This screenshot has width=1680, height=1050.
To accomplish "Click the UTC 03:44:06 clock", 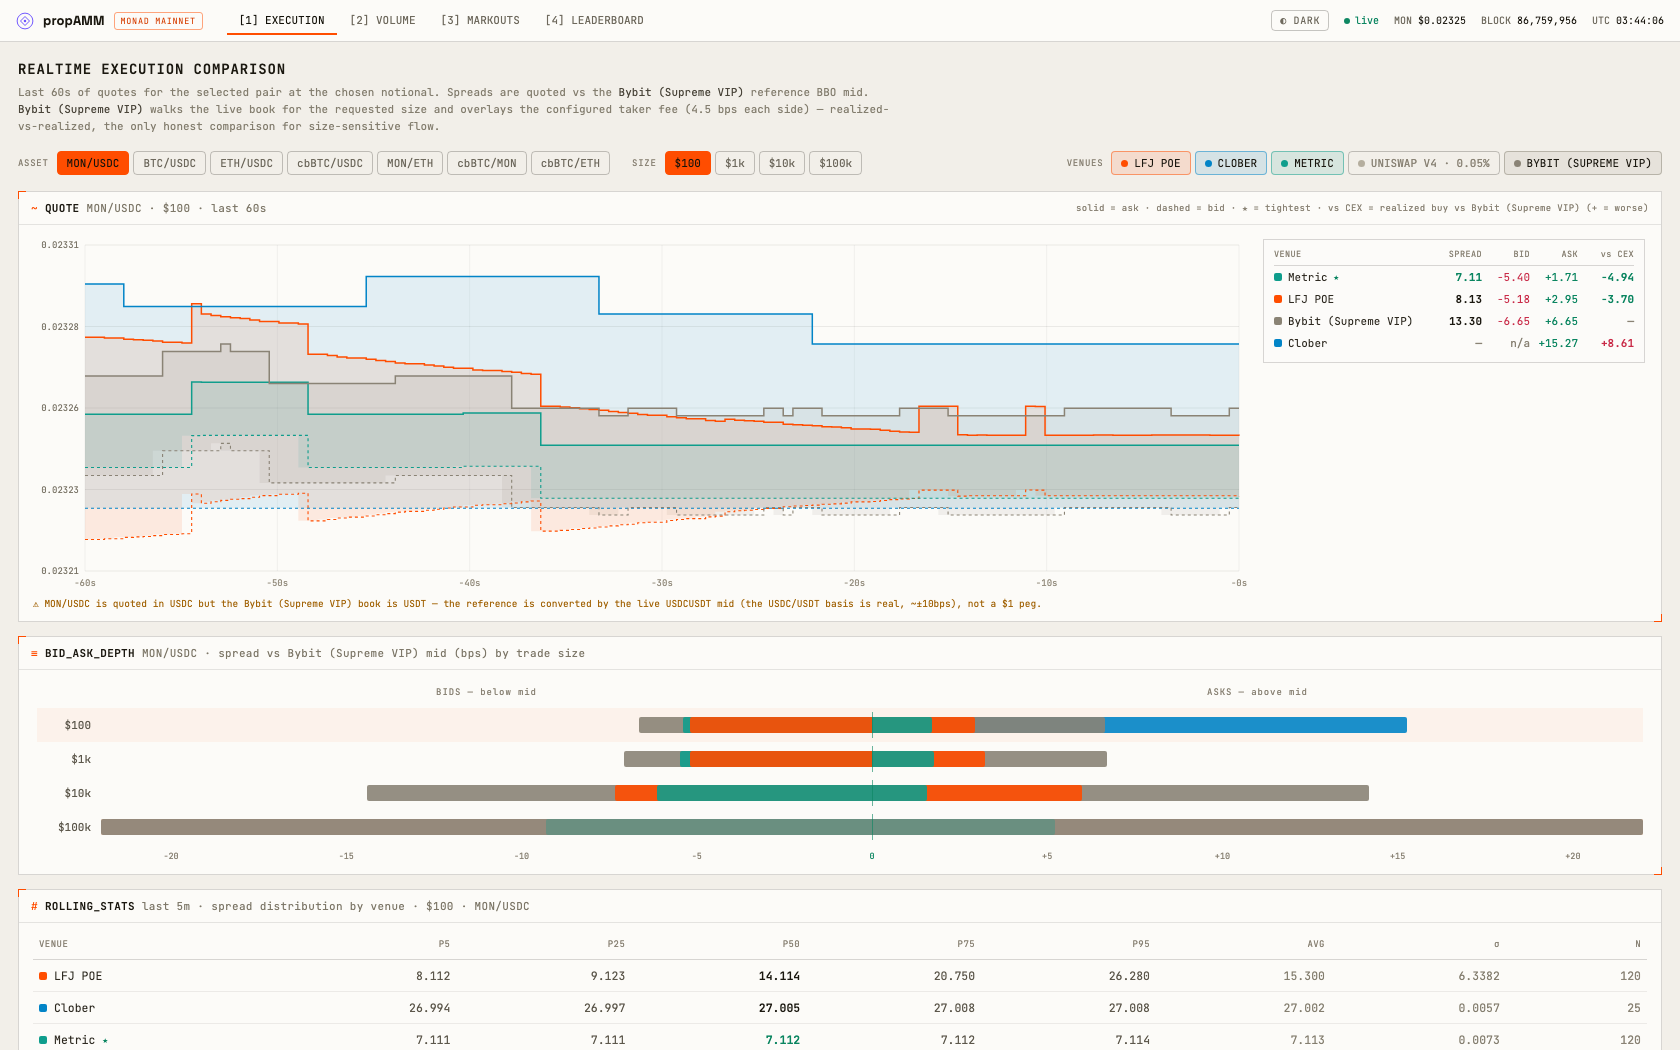I will (x=1628, y=20).
